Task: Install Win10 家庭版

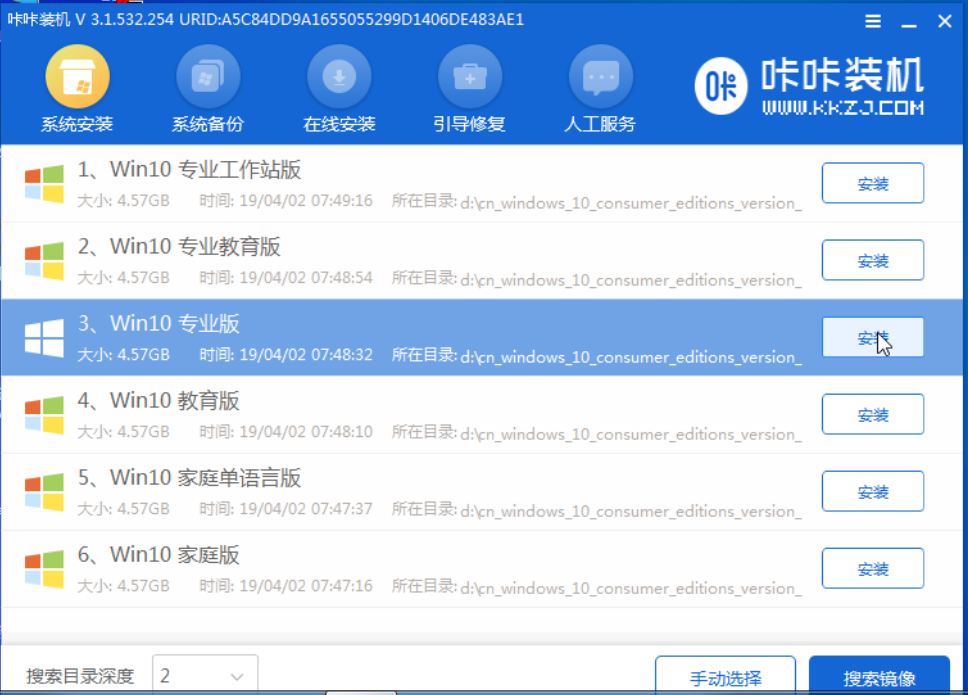Action: 872,569
